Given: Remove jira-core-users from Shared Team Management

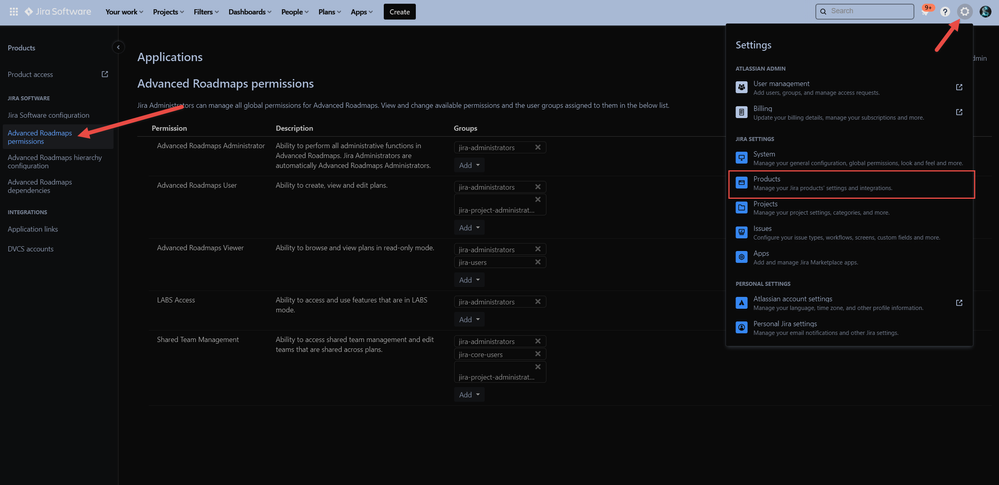Looking at the screenshot, I should (x=538, y=354).
